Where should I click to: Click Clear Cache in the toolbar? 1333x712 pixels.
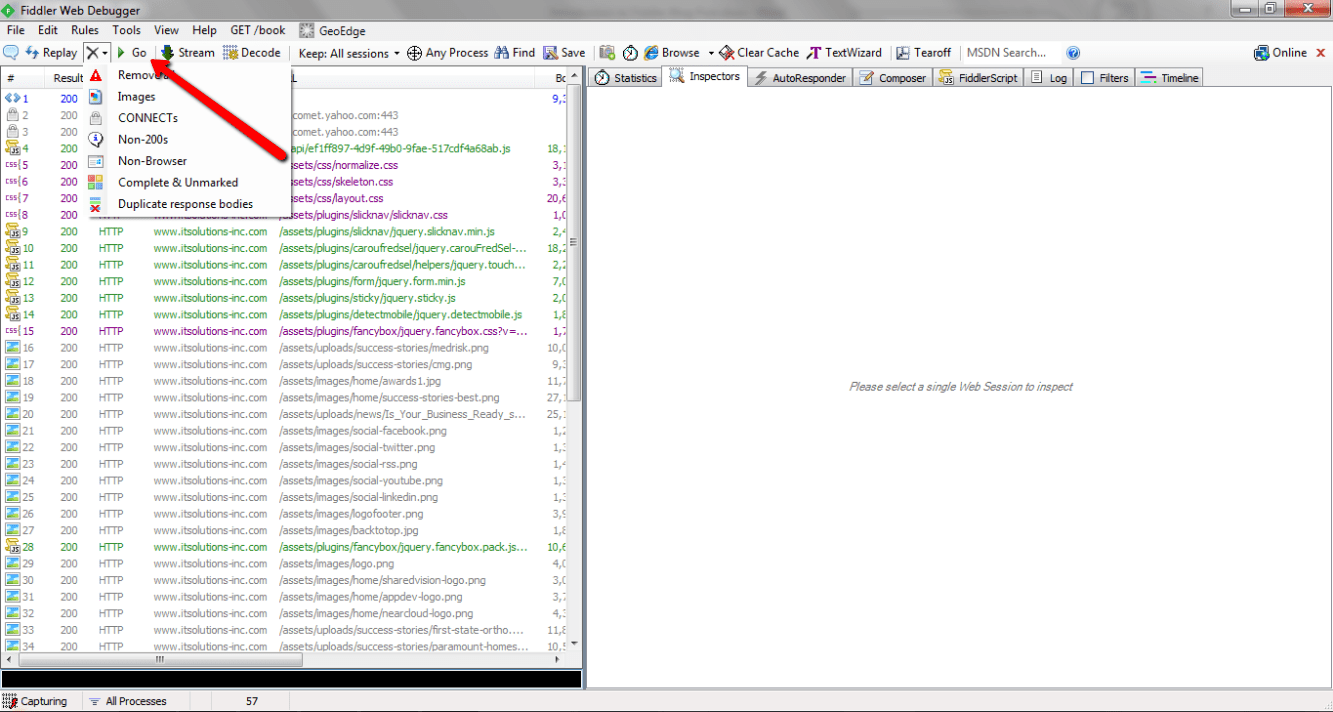click(760, 53)
